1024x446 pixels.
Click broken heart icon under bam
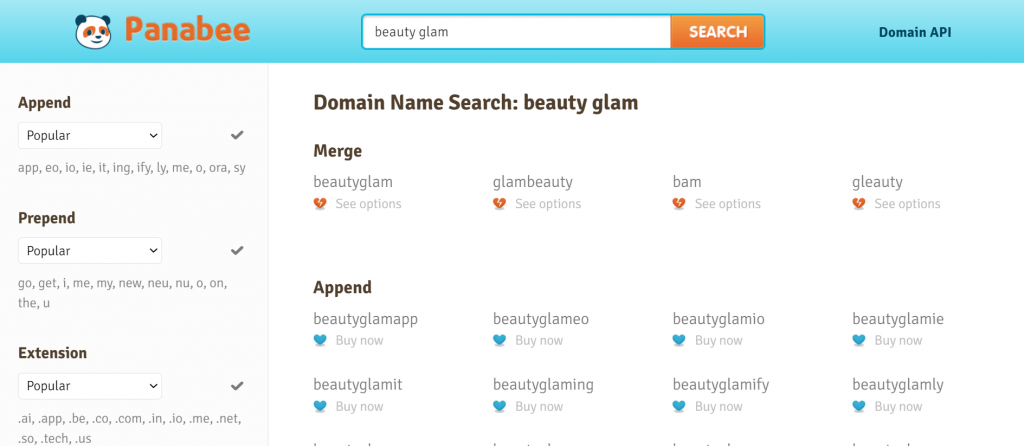tap(679, 204)
